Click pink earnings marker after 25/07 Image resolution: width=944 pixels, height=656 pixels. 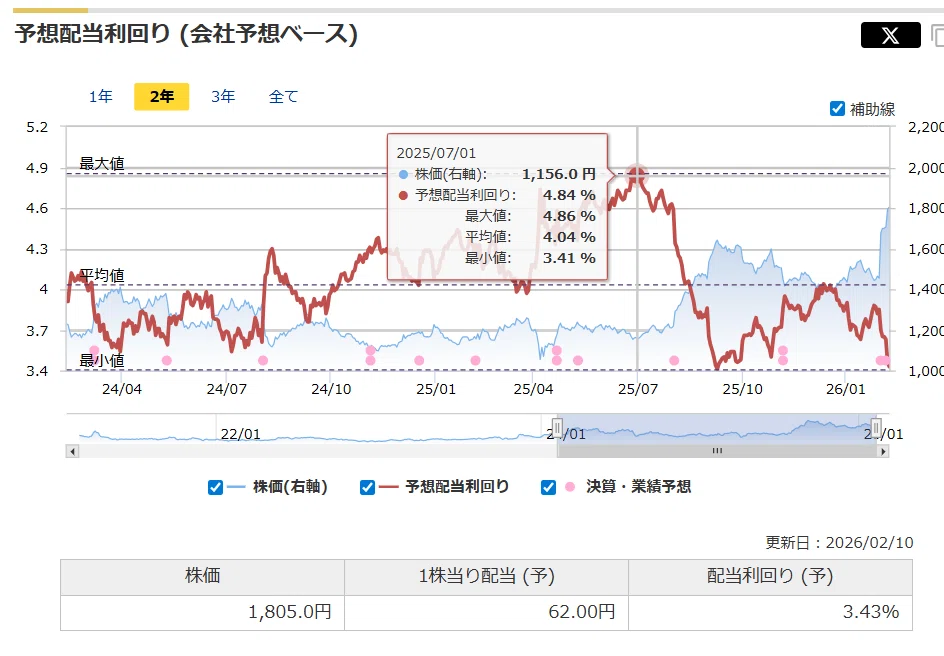pyautogui.click(x=674, y=360)
